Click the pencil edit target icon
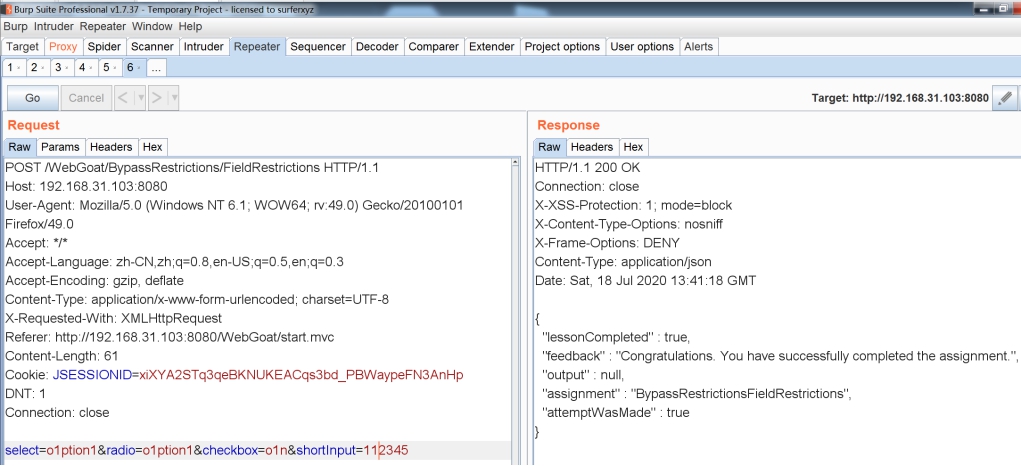 [1005, 98]
